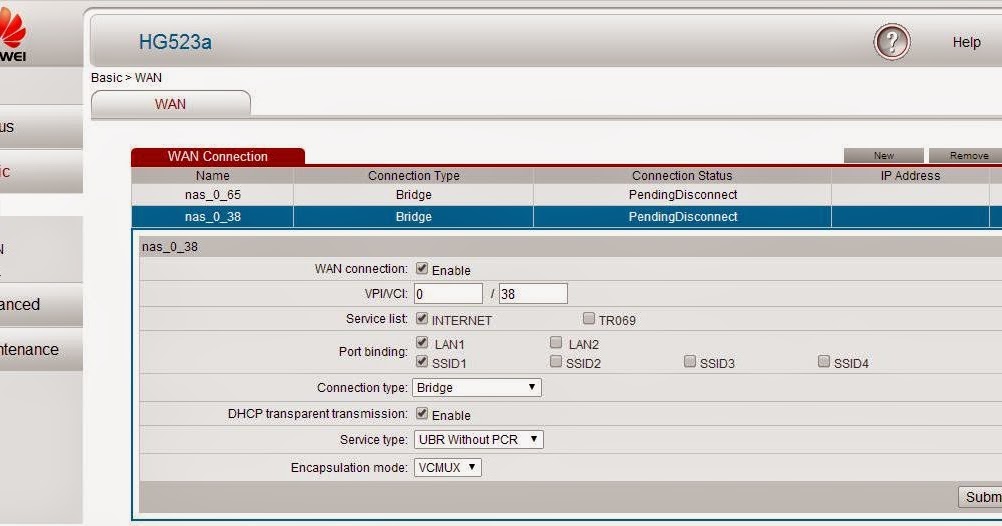Image resolution: width=1002 pixels, height=526 pixels.
Task: Toggle LAN1 port binding checkbox
Action: coord(422,343)
